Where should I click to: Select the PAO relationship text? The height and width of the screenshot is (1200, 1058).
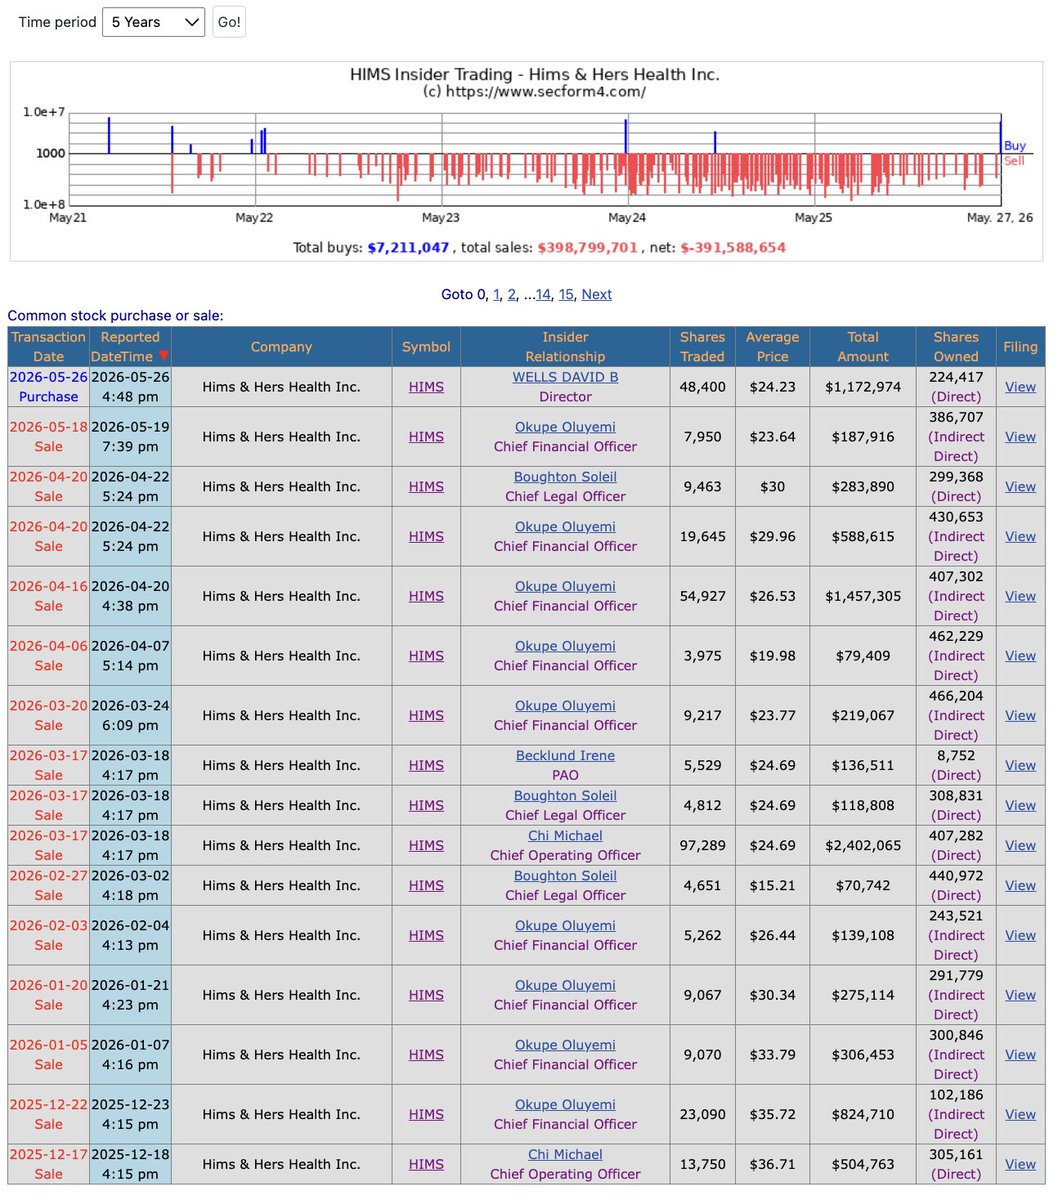coord(565,775)
